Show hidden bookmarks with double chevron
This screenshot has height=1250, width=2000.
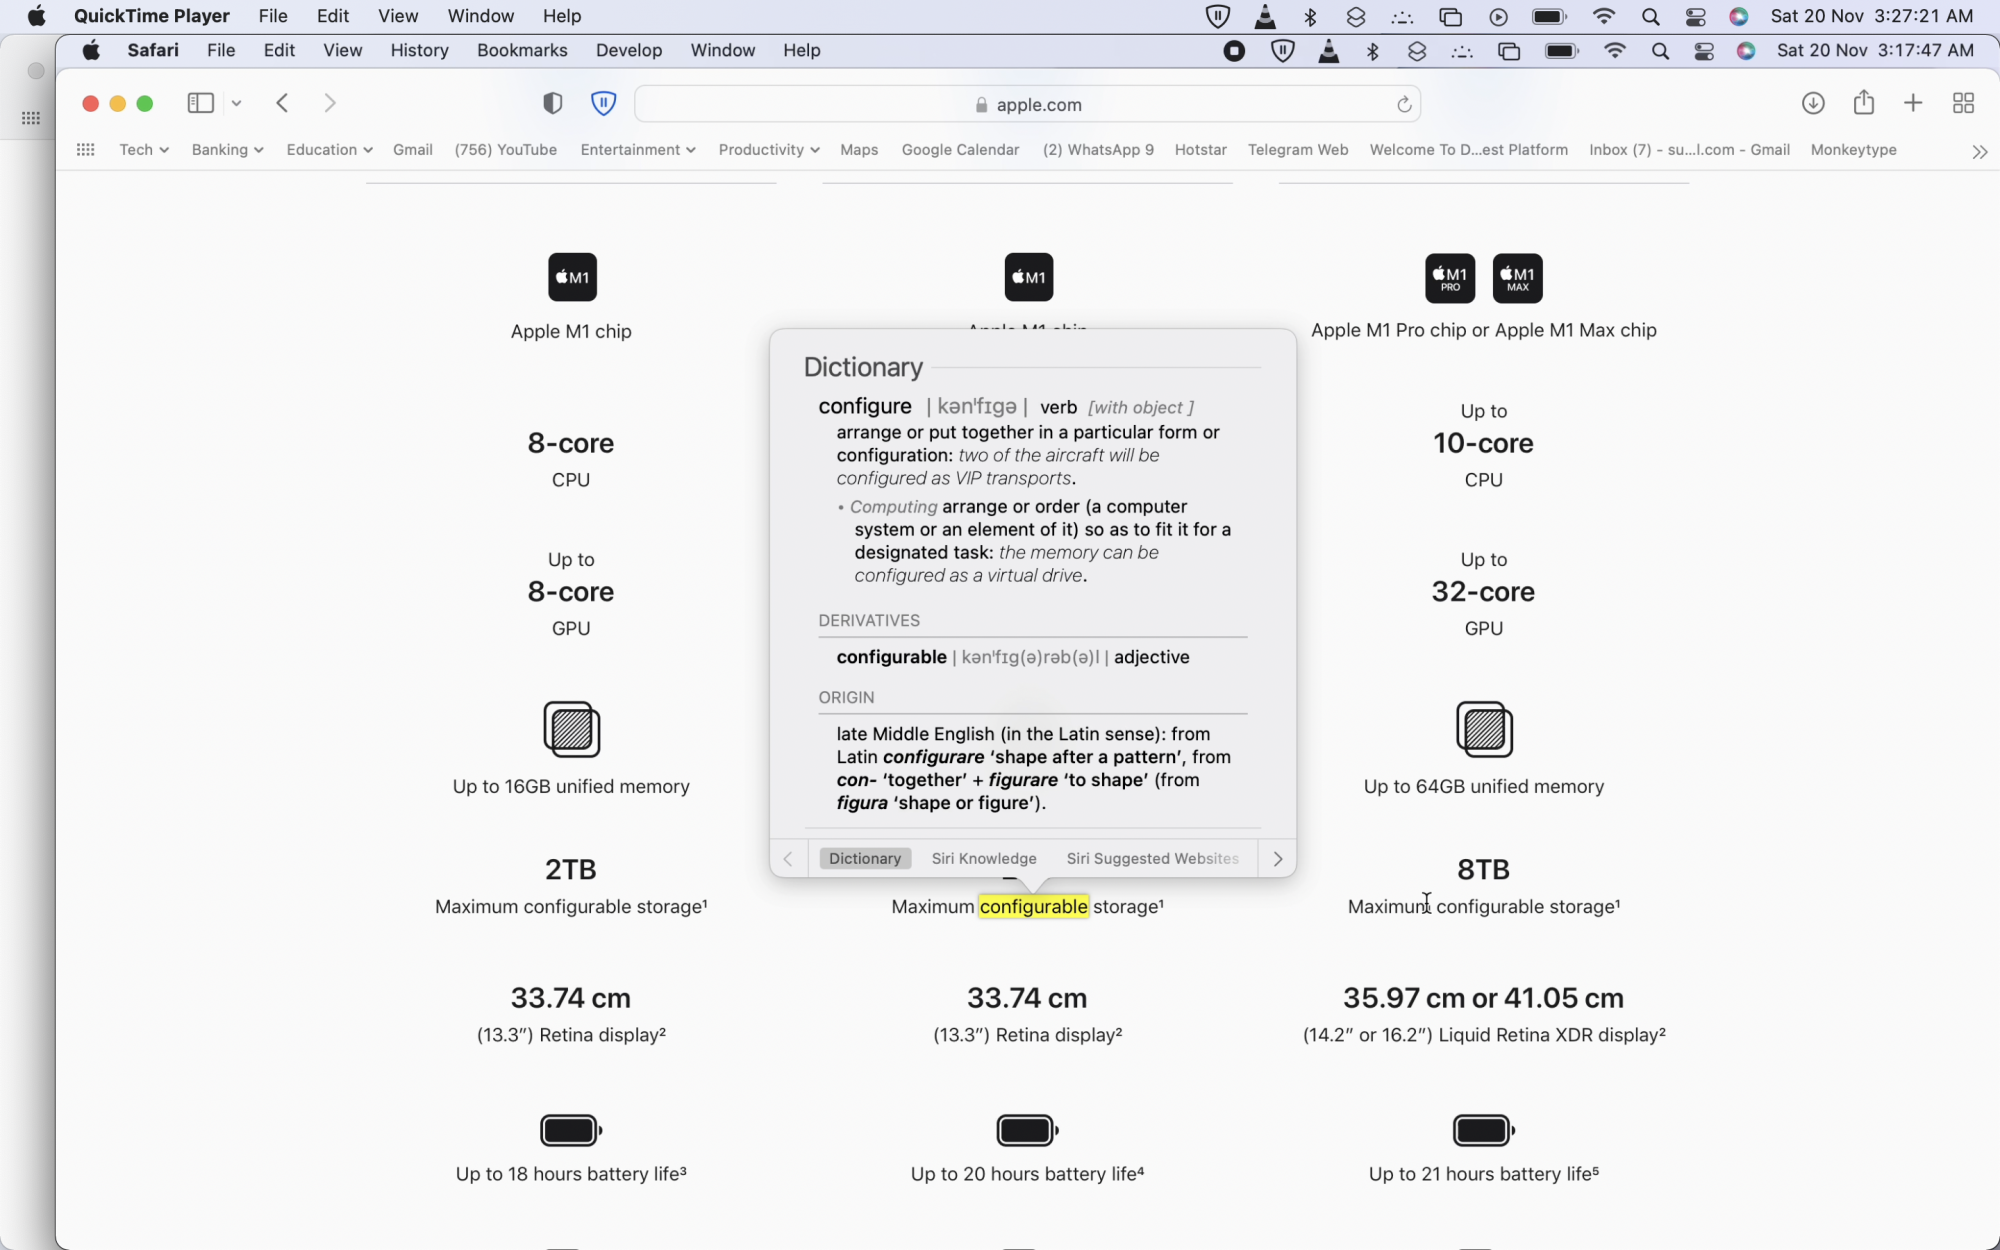1979,152
